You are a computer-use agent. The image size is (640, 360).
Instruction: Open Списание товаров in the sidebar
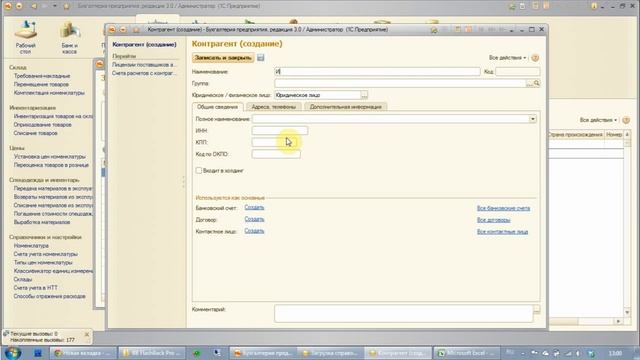point(36,133)
